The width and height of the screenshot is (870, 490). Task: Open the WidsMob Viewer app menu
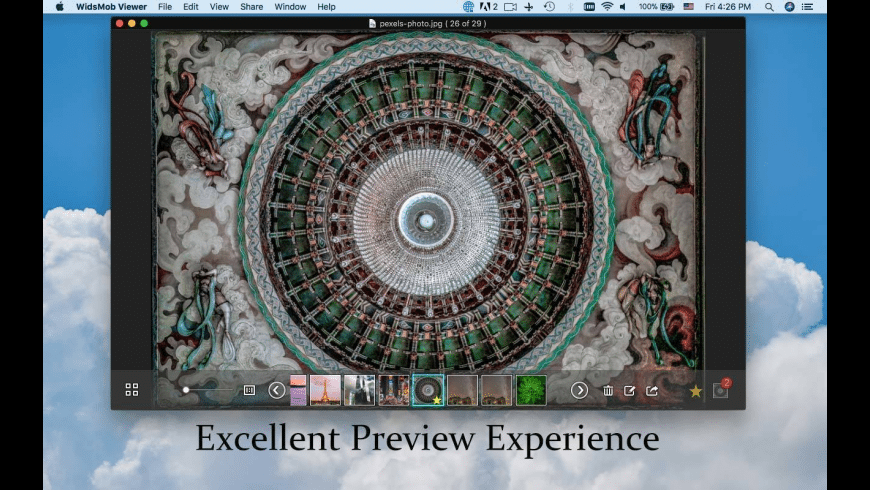[x=111, y=7]
